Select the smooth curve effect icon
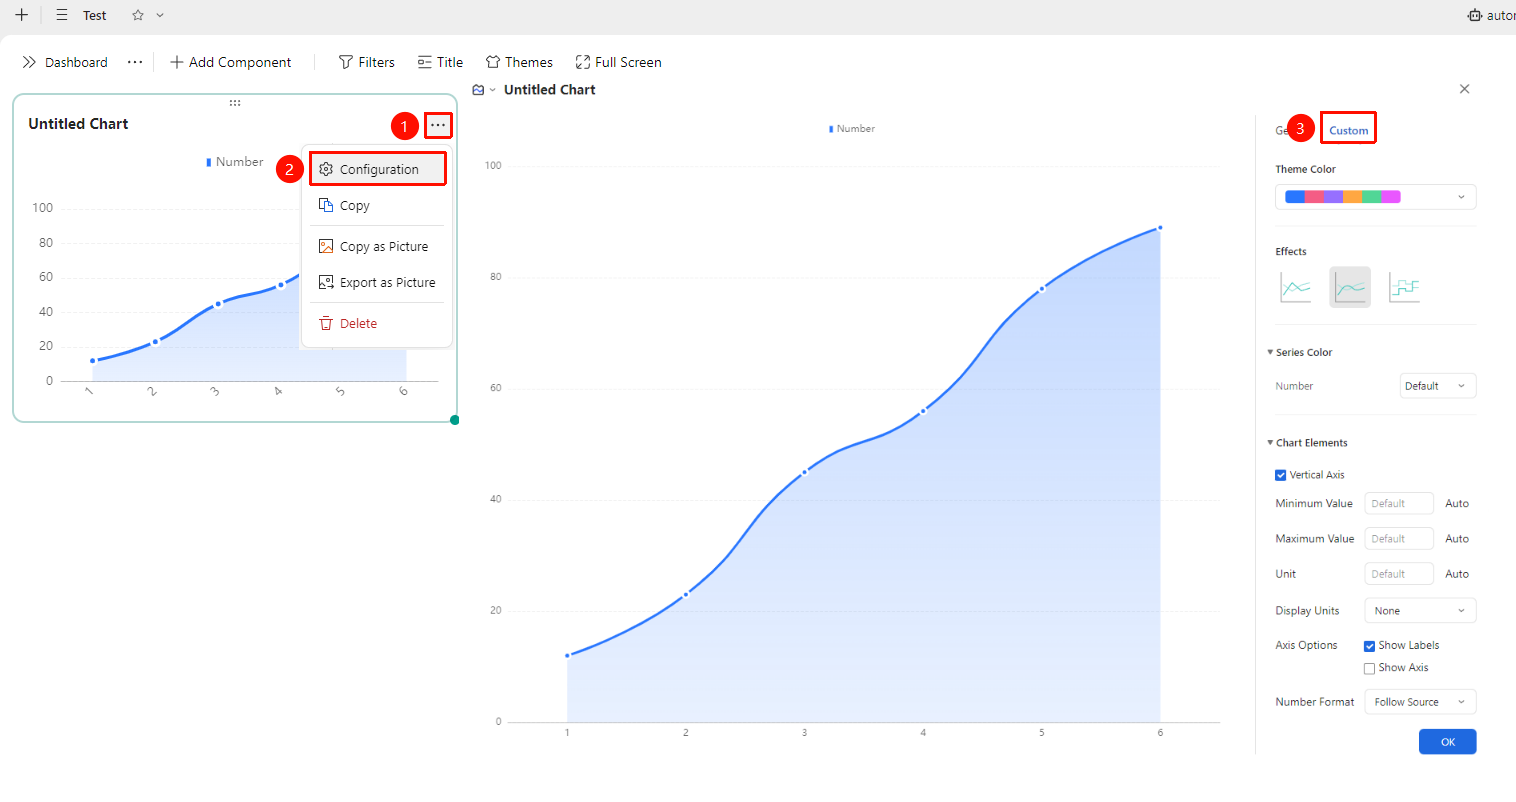Screen dimensions: 1516x802 [x=1349, y=287]
